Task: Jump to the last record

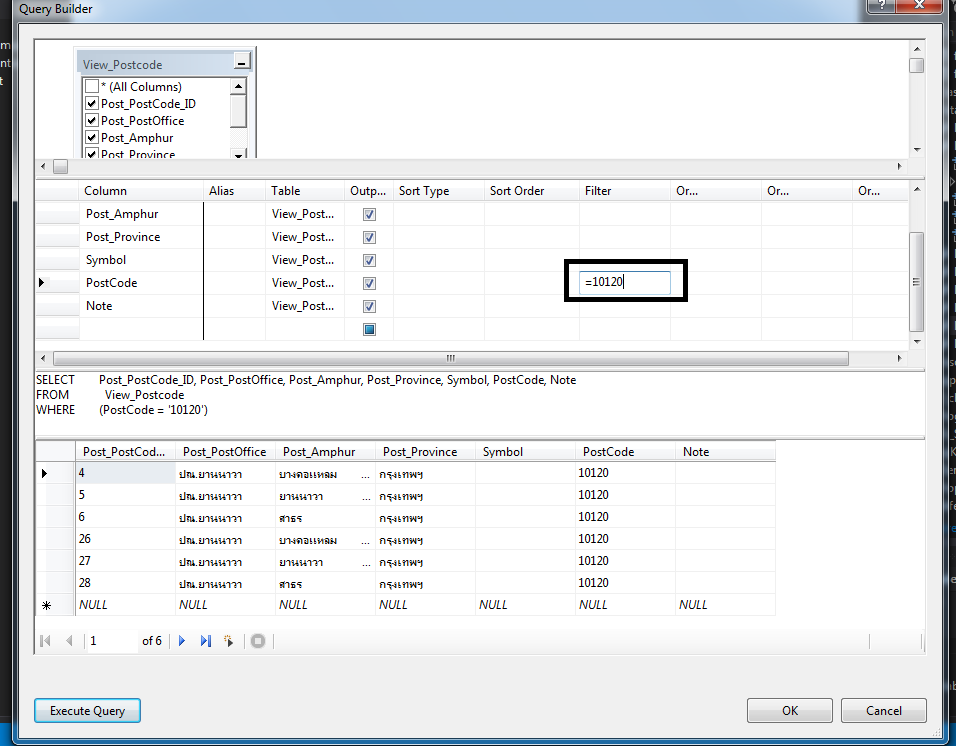Action: coord(206,641)
